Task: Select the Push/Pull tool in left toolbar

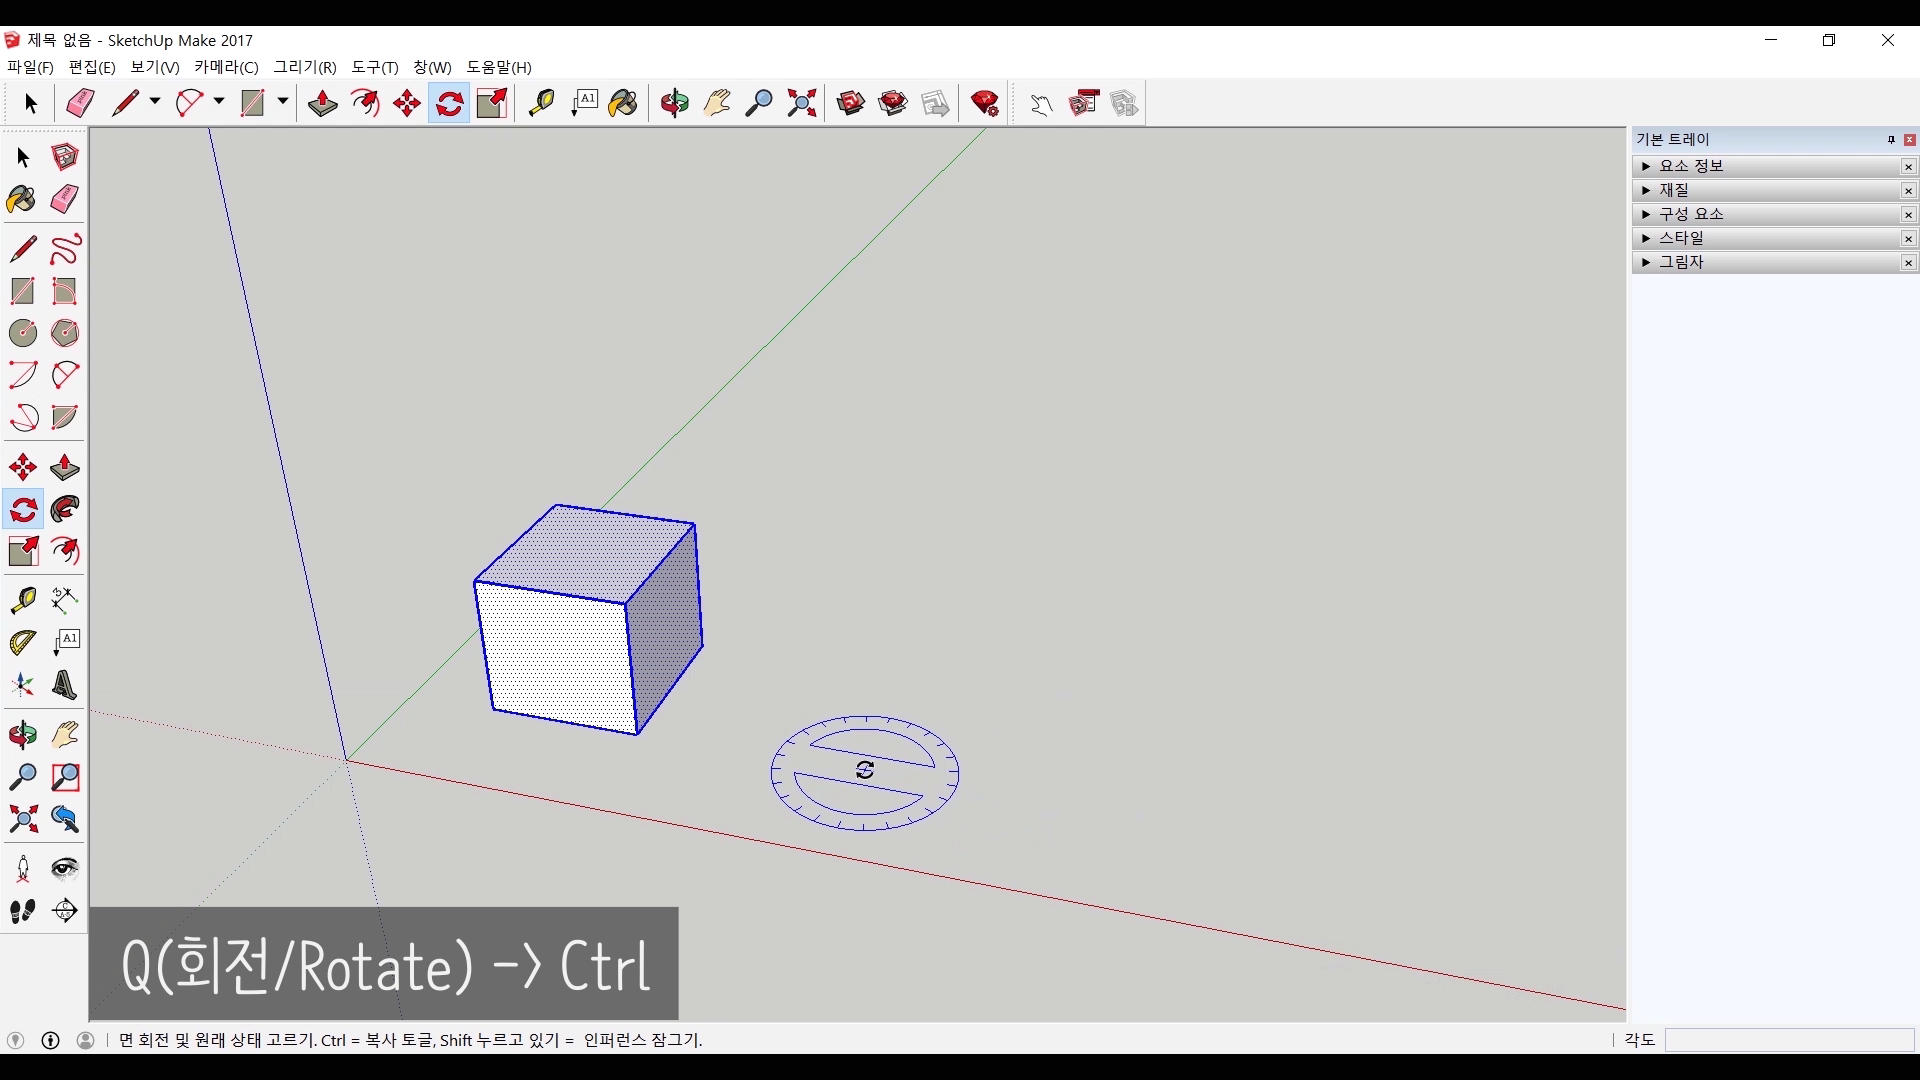Action: pyautogui.click(x=65, y=467)
